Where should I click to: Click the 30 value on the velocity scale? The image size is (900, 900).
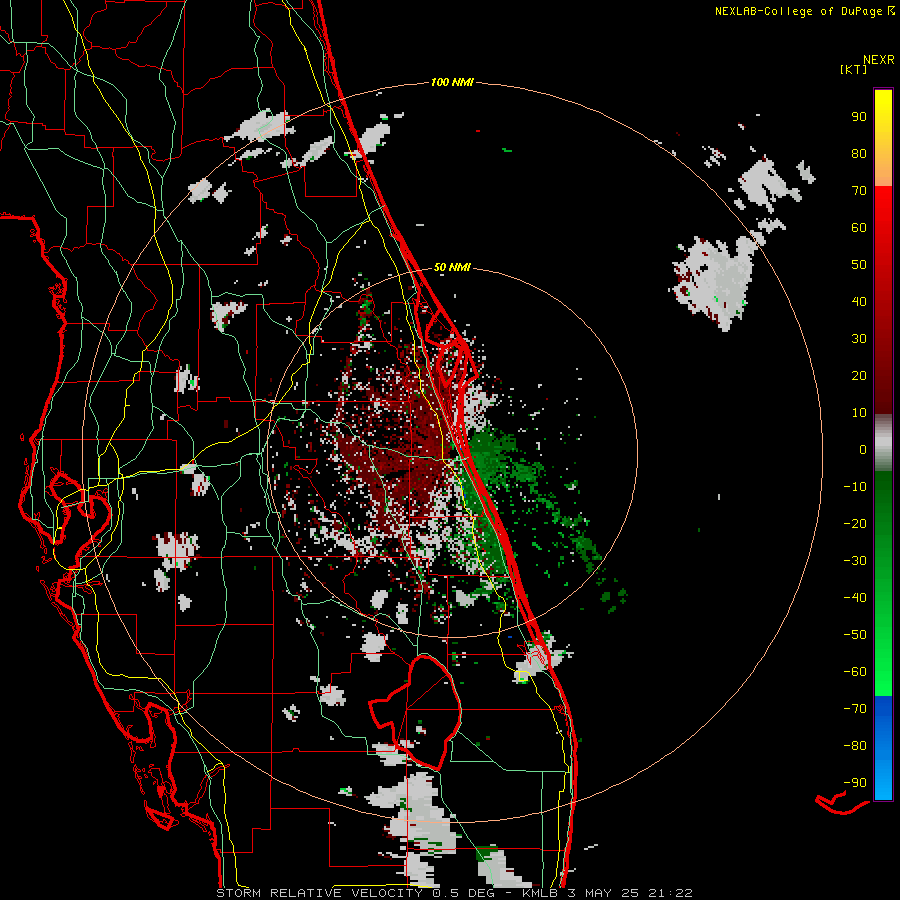[859, 339]
